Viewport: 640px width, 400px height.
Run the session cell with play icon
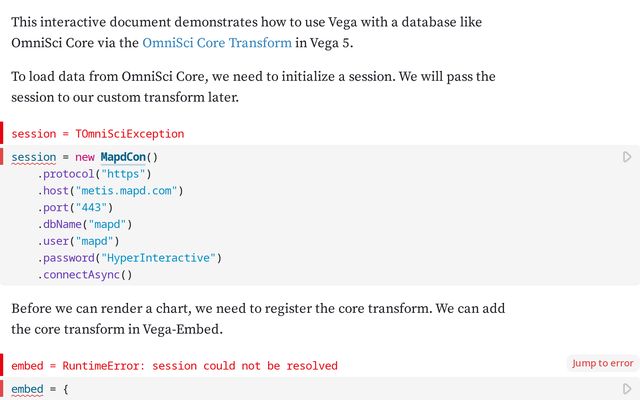point(627,157)
